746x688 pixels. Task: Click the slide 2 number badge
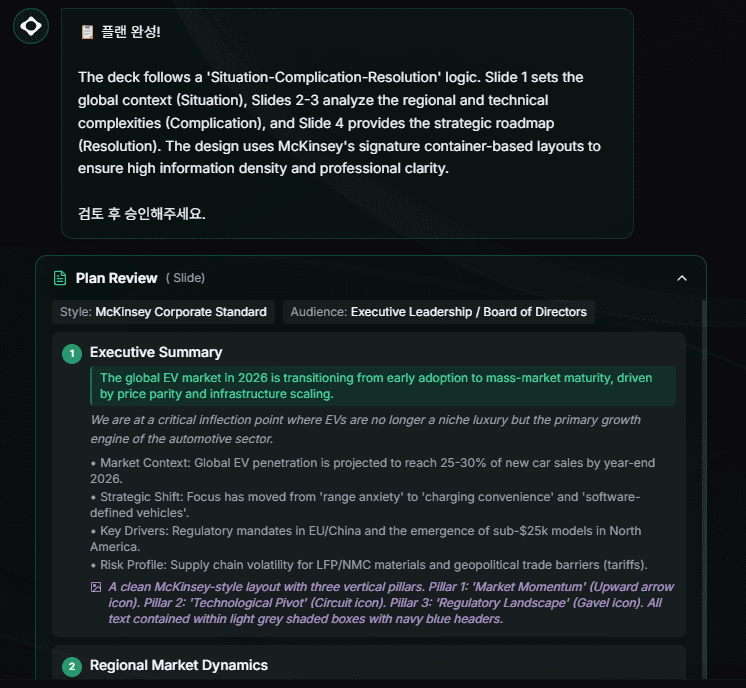[71, 666]
